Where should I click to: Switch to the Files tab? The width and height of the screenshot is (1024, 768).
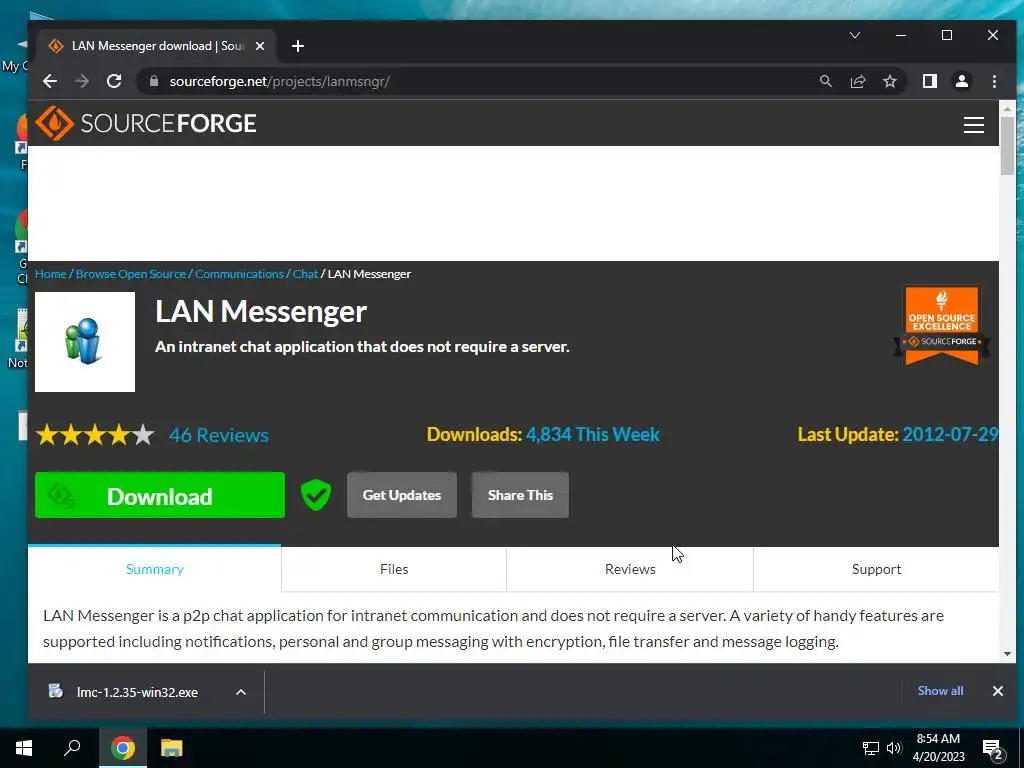[394, 569]
